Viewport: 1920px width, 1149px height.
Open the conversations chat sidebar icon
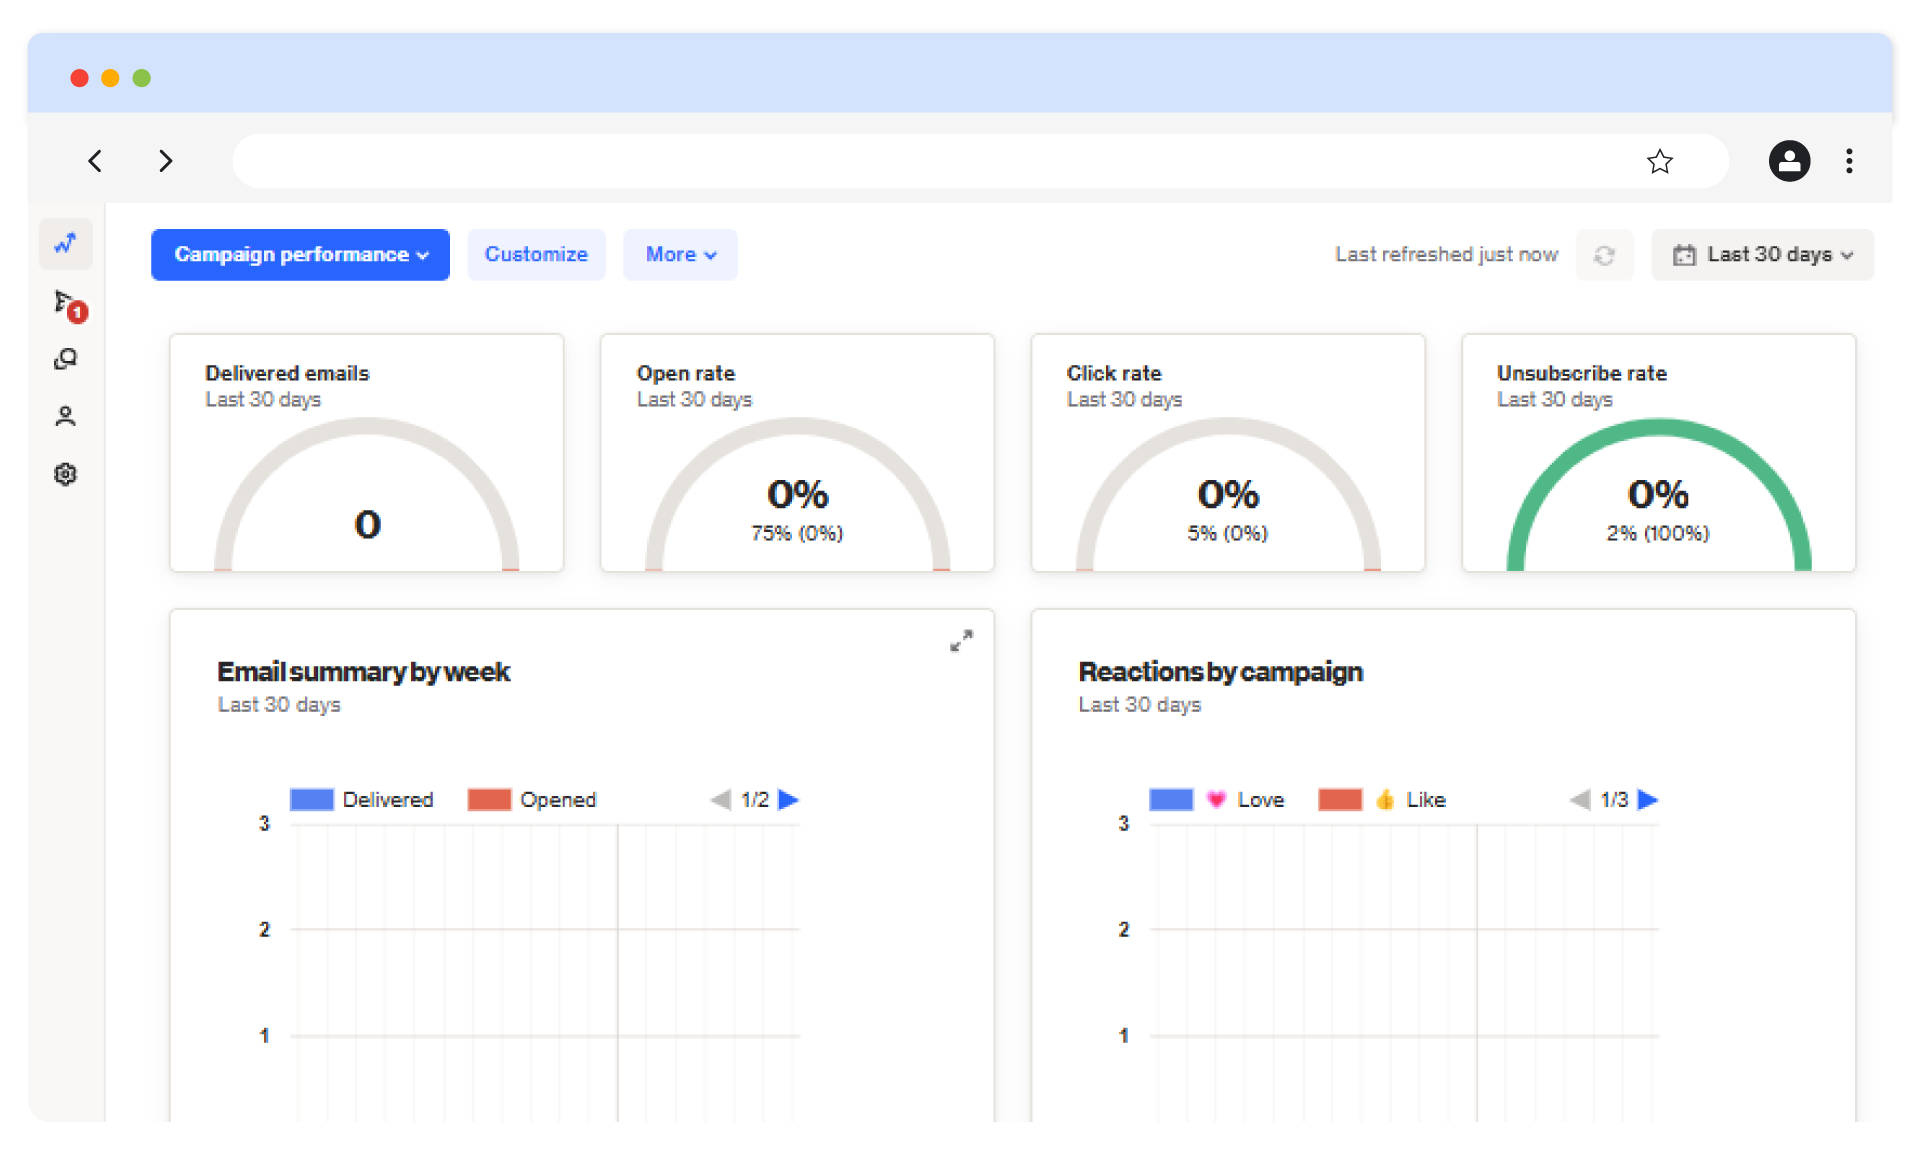coord(66,359)
